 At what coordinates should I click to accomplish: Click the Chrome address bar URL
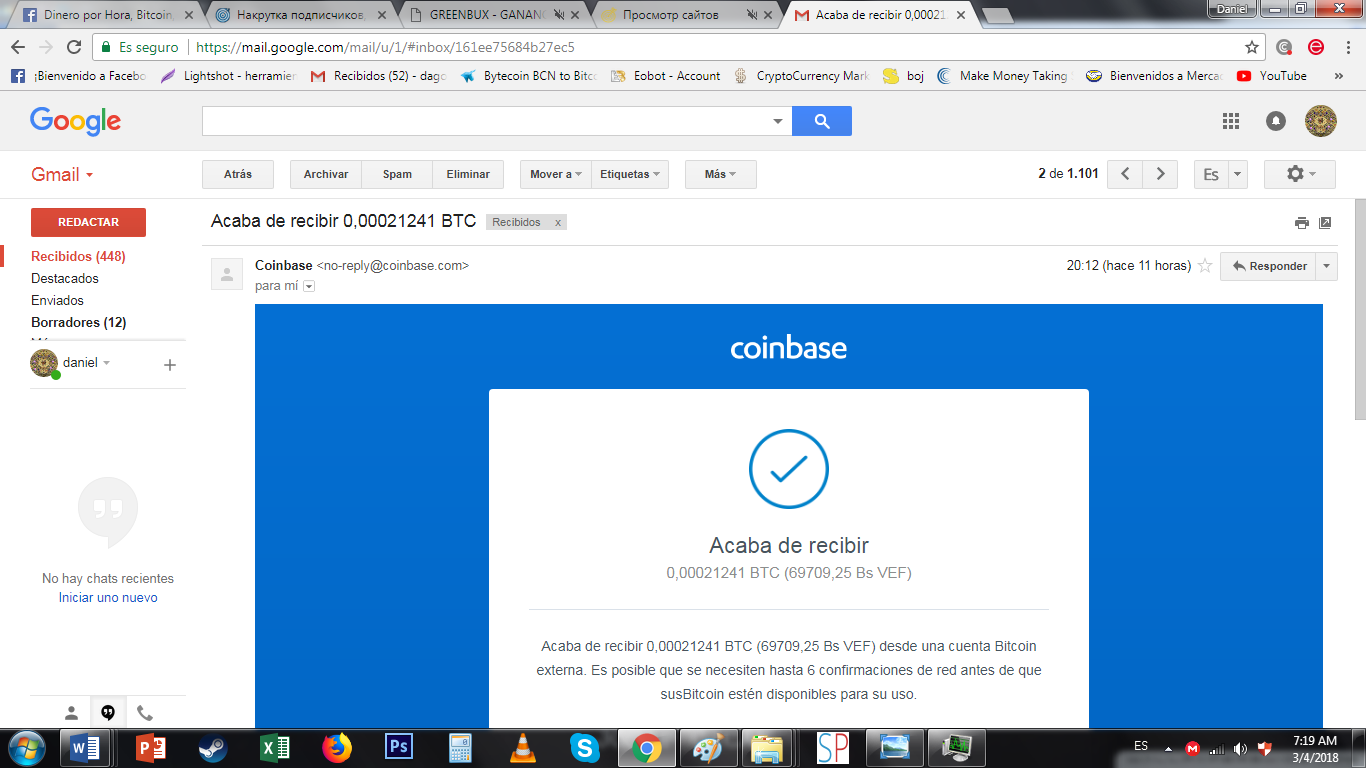tap(385, 47)
